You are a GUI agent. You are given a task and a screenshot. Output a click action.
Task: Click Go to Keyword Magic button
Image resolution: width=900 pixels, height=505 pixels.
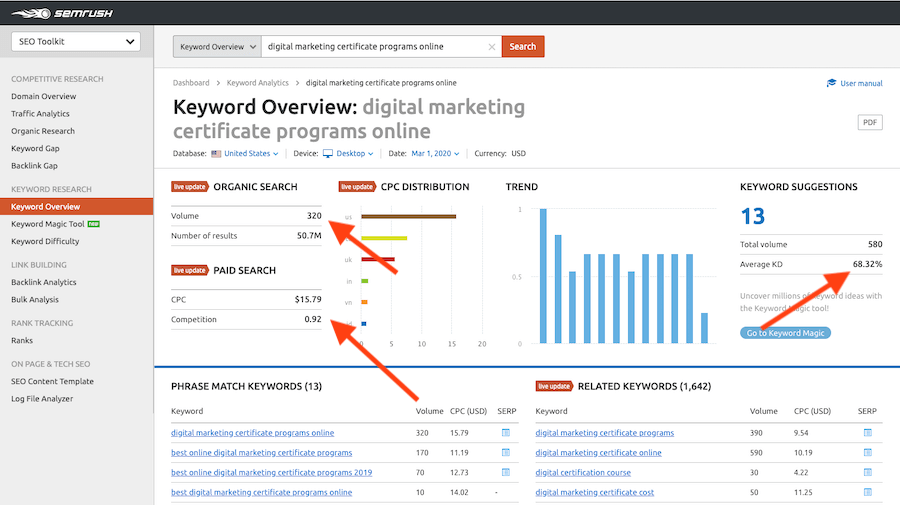point(785,333)
